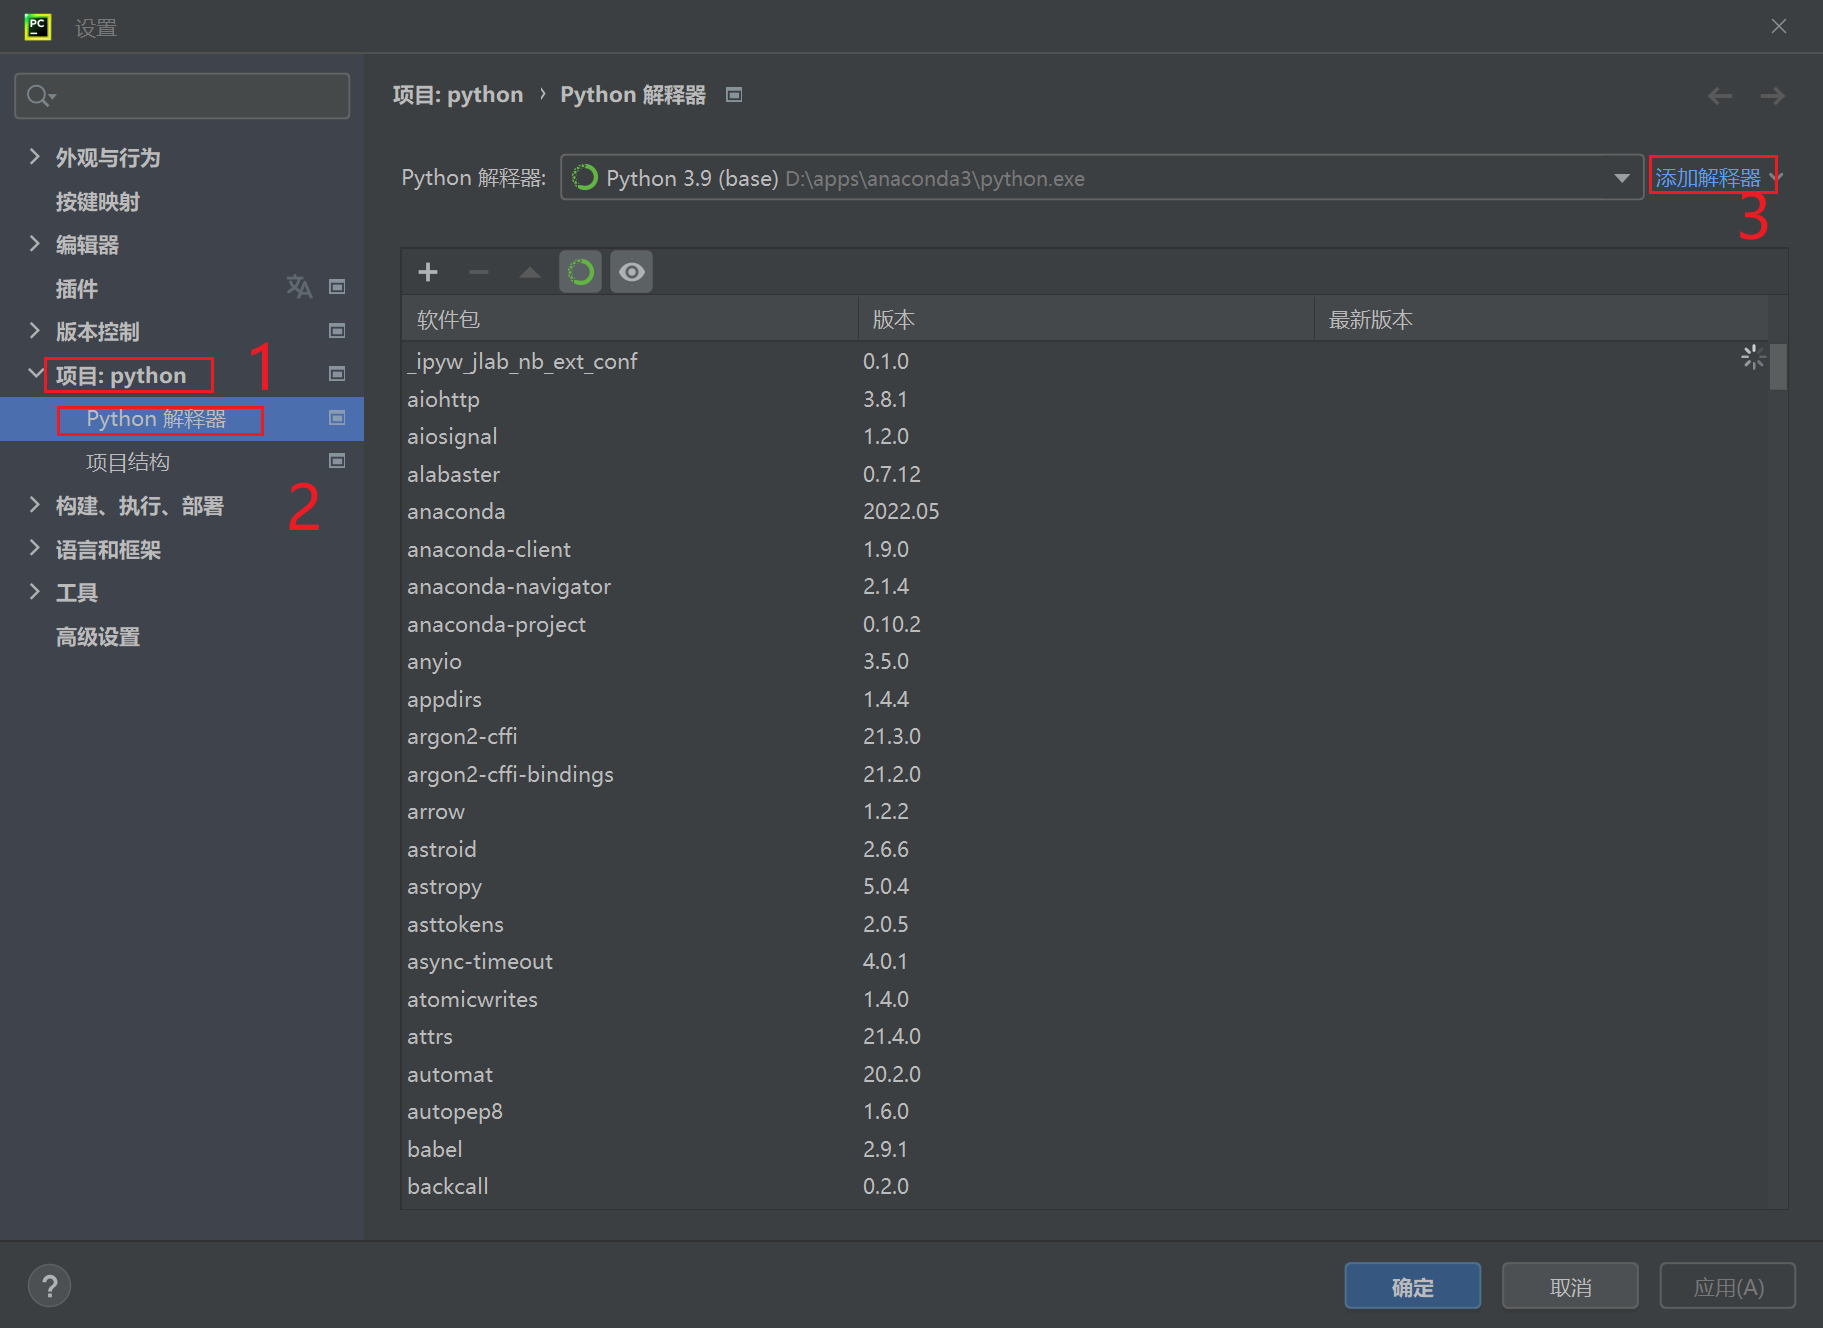Select the autopep8 package row
The height and width of the screenshot is (1328, 1823).
click(1084, 1112)
